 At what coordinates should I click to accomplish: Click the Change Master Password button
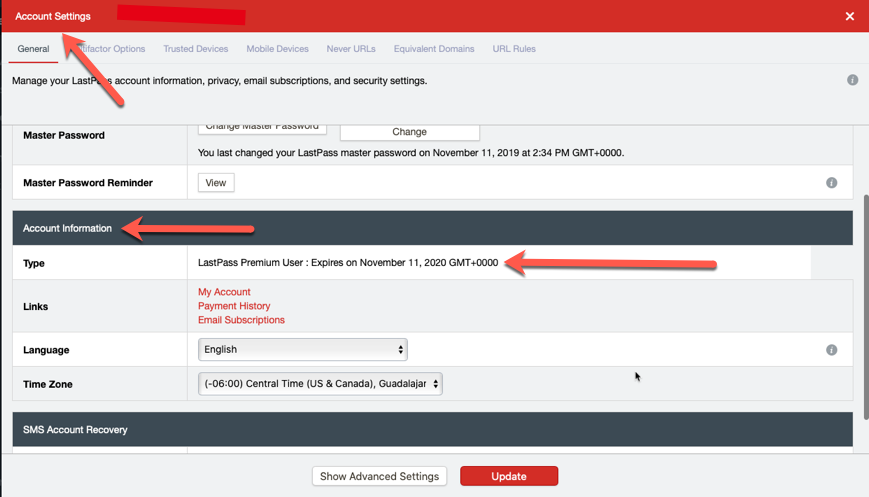coord(262,128)
